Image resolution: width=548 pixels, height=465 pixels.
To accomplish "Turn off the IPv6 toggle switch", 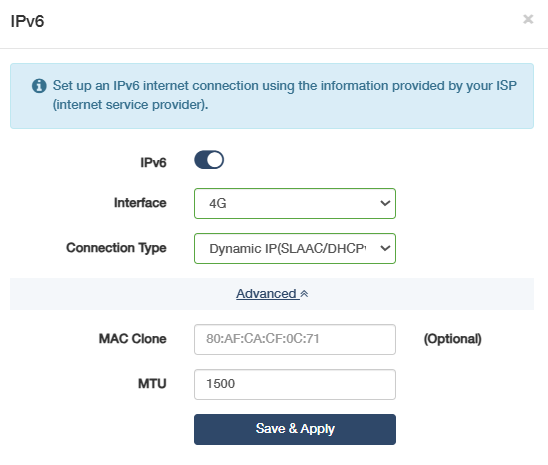I will point(209,160).
